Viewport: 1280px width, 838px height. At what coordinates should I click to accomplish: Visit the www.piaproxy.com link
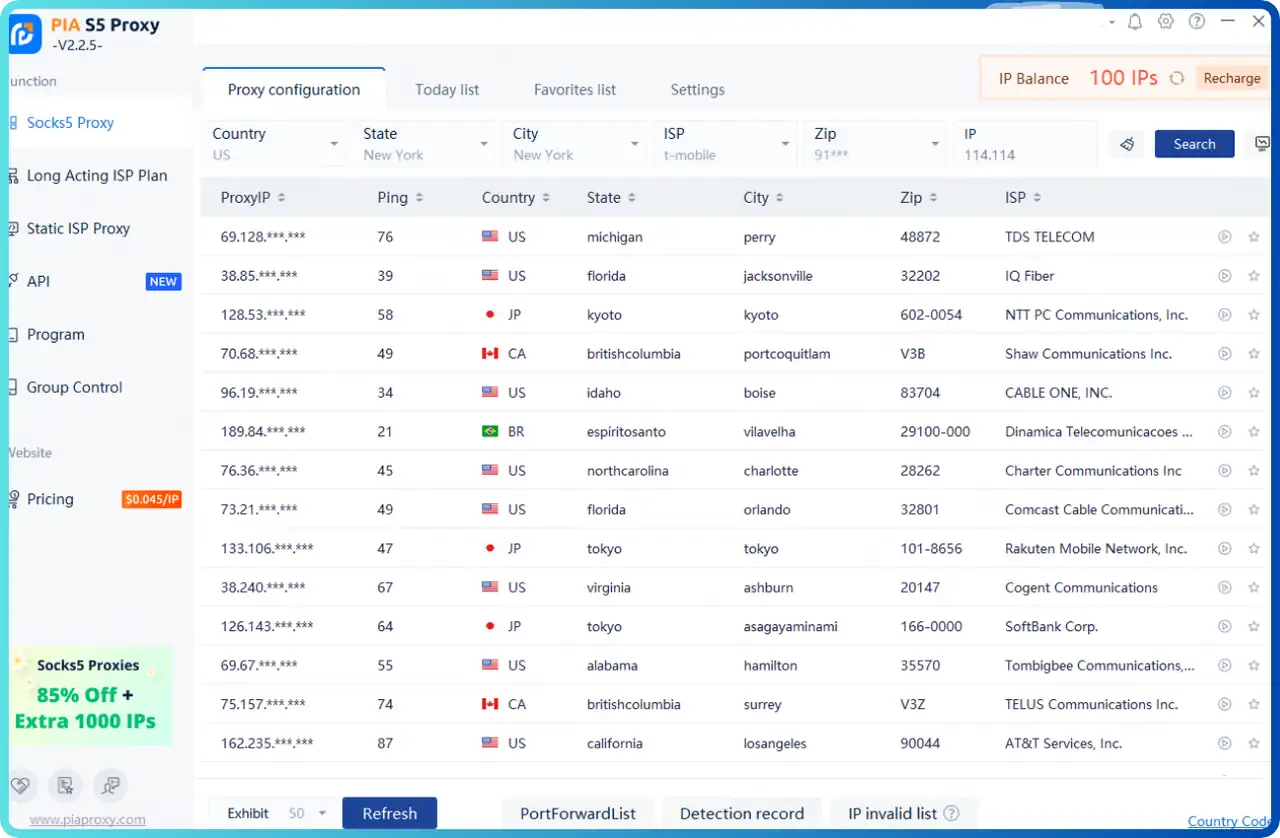(x=89, y=819)
